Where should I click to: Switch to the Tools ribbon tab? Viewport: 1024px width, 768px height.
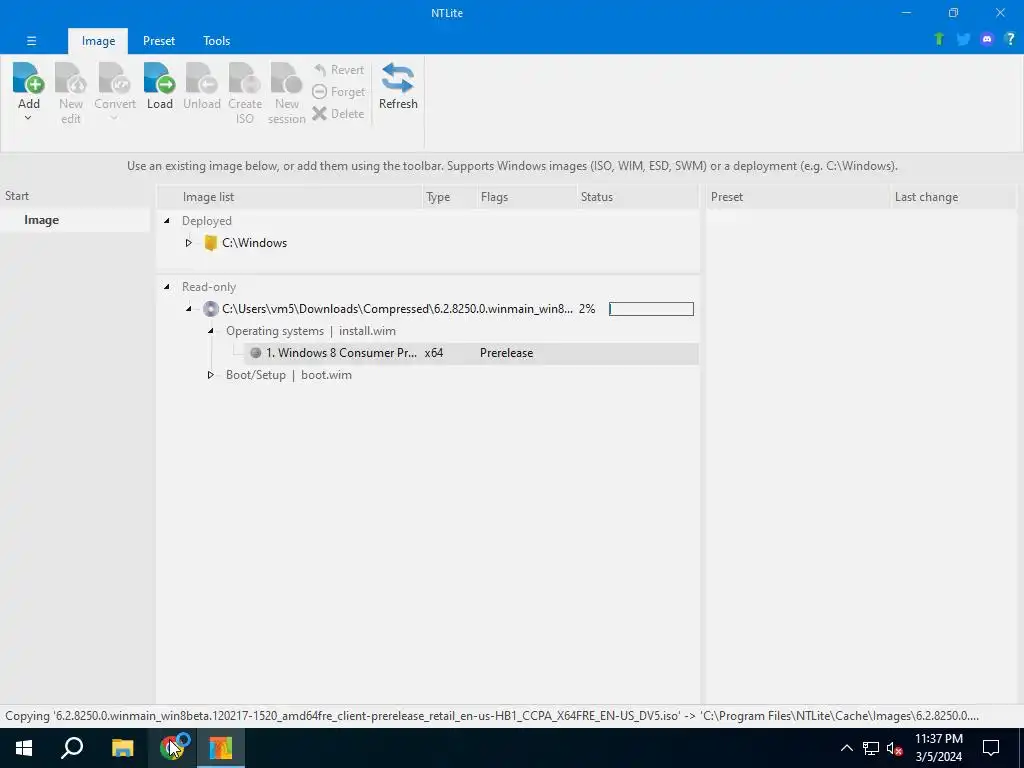[x=216, y=40]
